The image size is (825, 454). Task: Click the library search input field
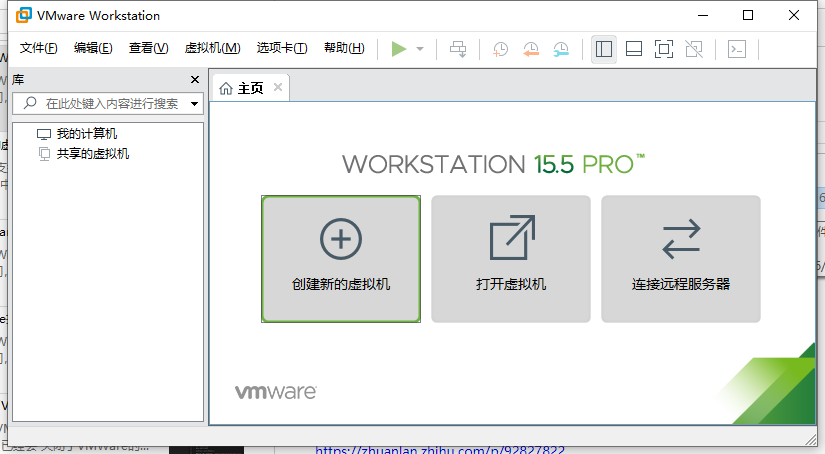[x=108, y=104]
